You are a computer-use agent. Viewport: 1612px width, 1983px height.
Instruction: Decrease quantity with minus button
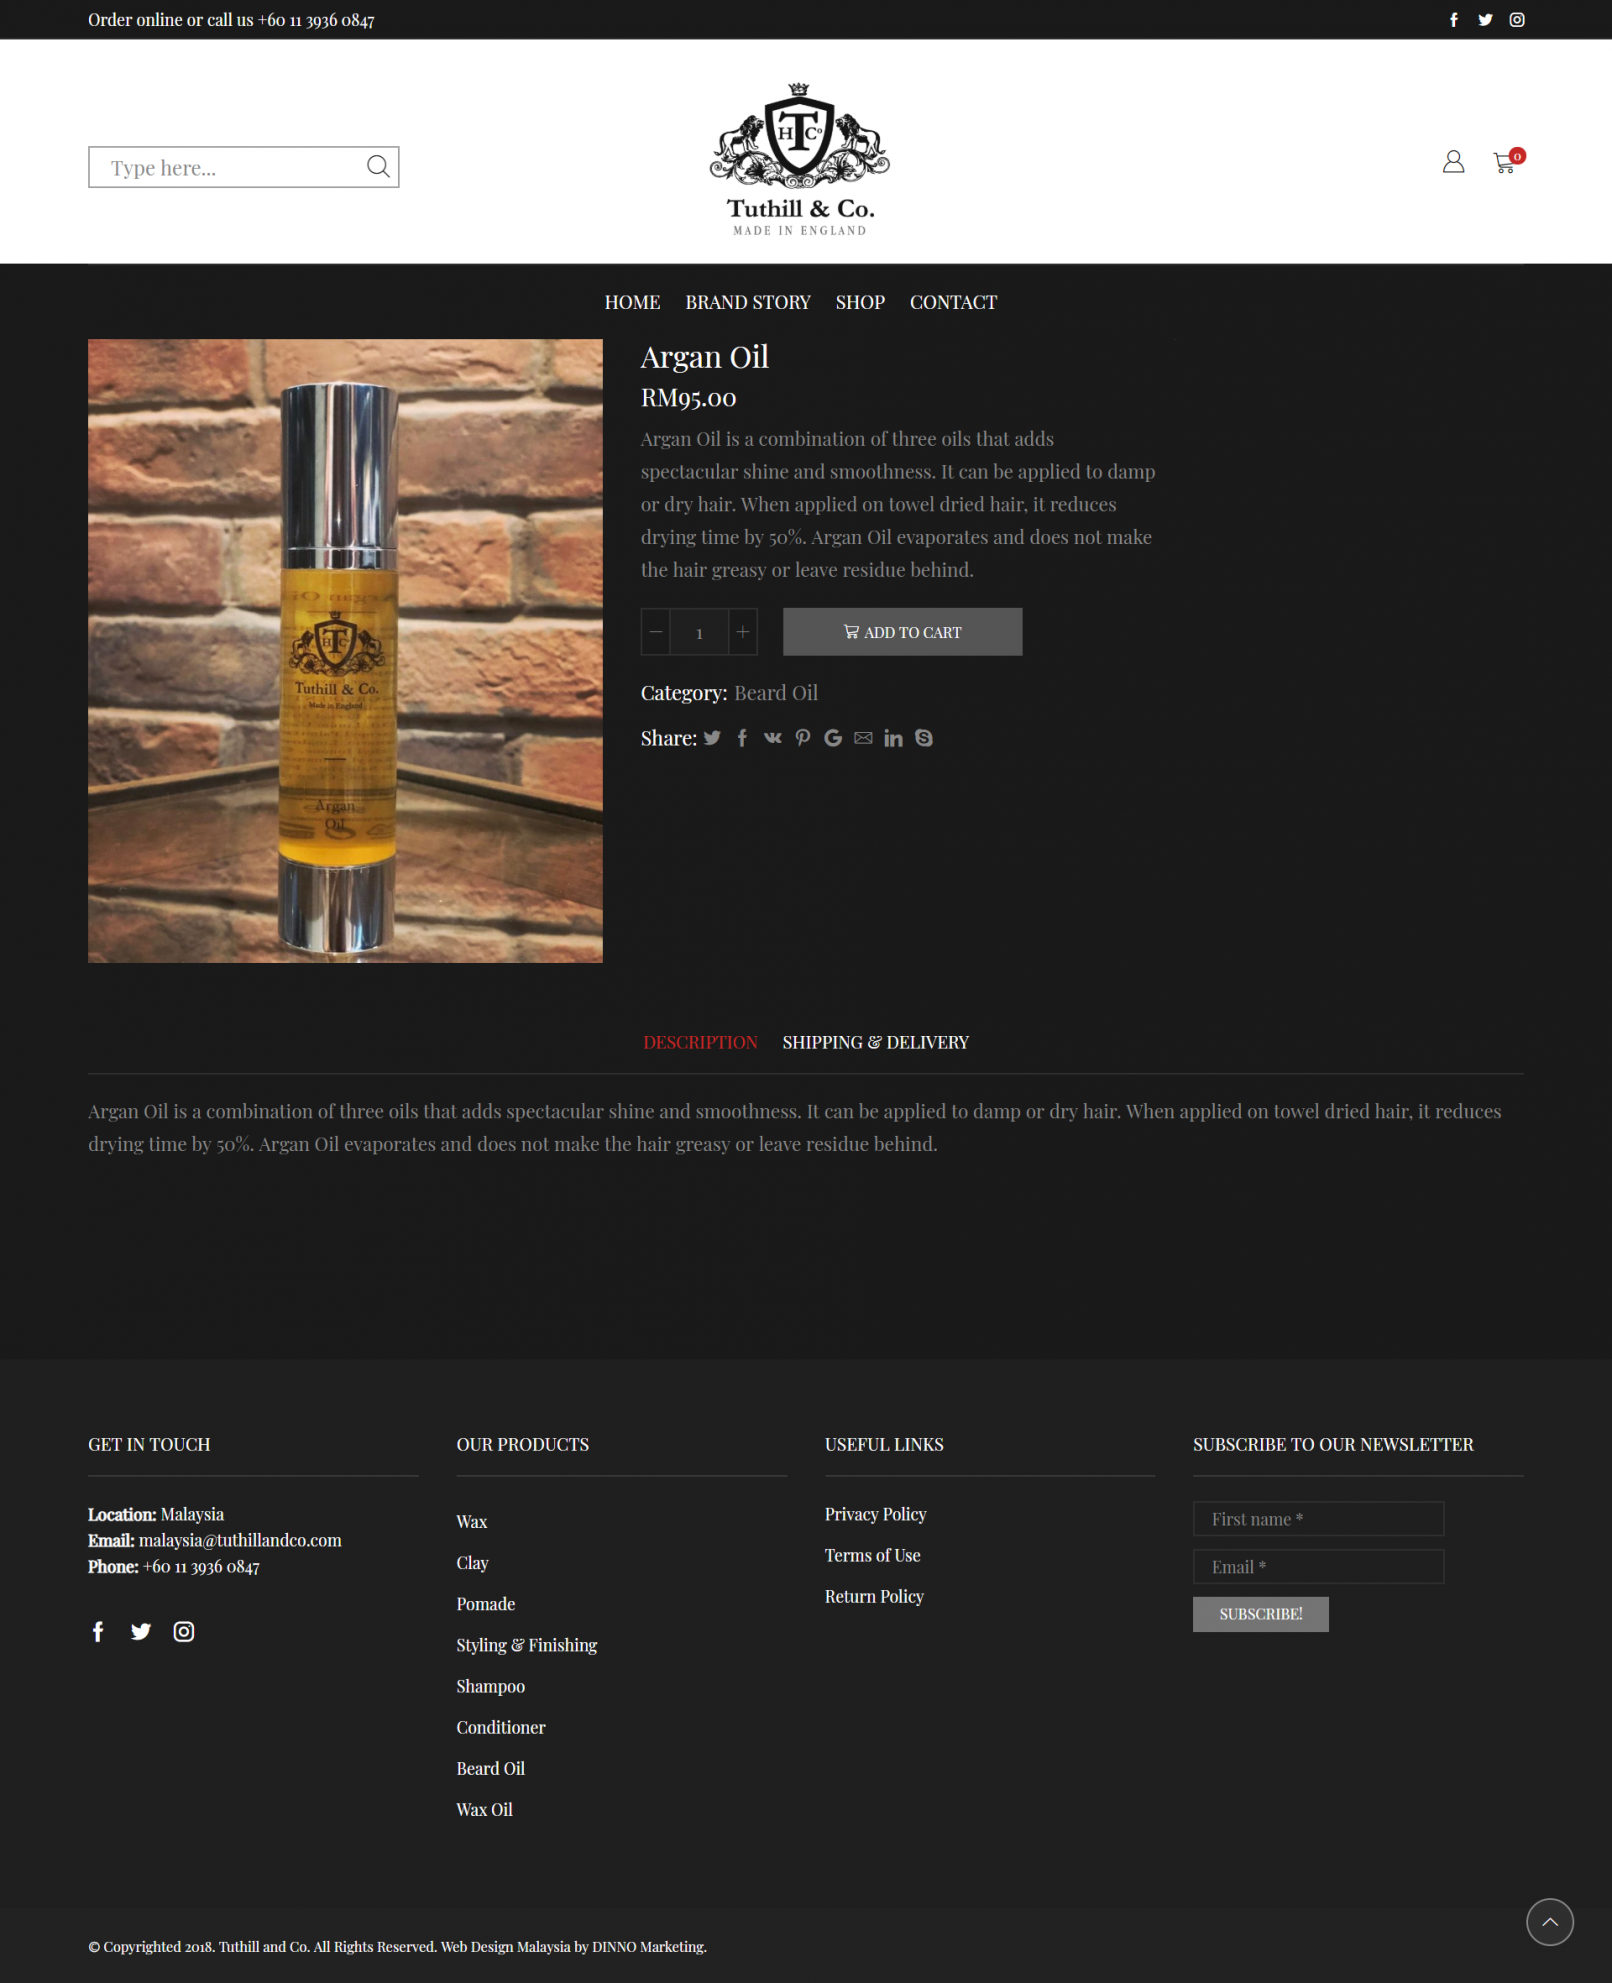pyautogui.click(x=656, y=632)
